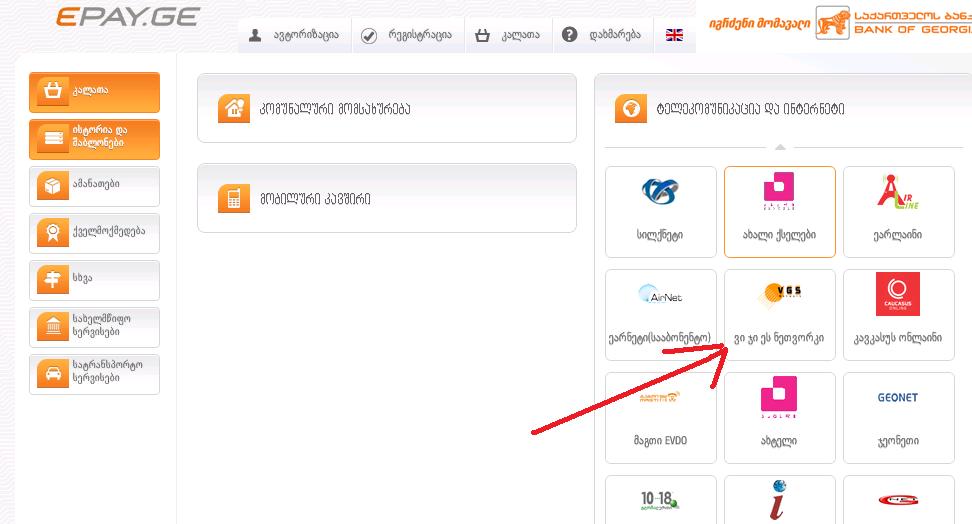Open the ქველმოქმედება sidebar item
The height and width of the screenshot is (524, 972).
pyautogui.click(x=94, y=233)
